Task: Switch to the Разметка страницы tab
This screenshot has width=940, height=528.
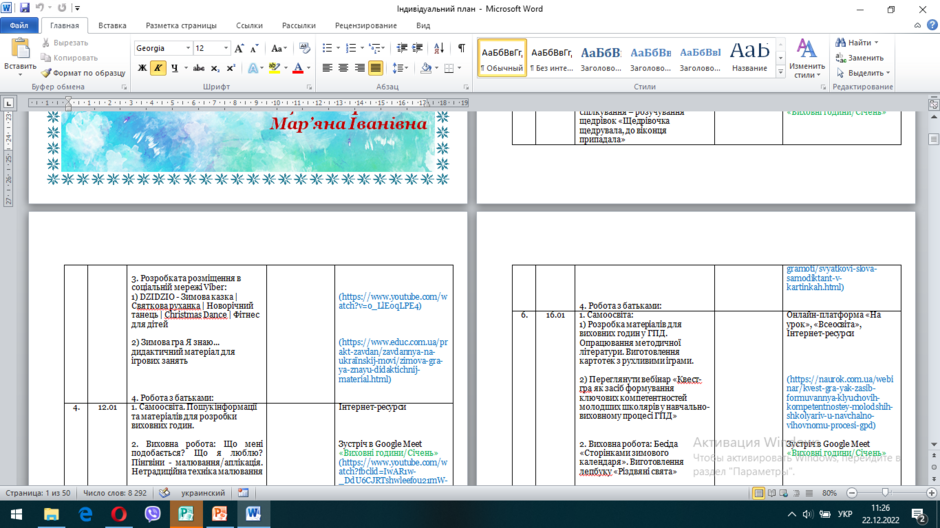Action: pos(181,26)
